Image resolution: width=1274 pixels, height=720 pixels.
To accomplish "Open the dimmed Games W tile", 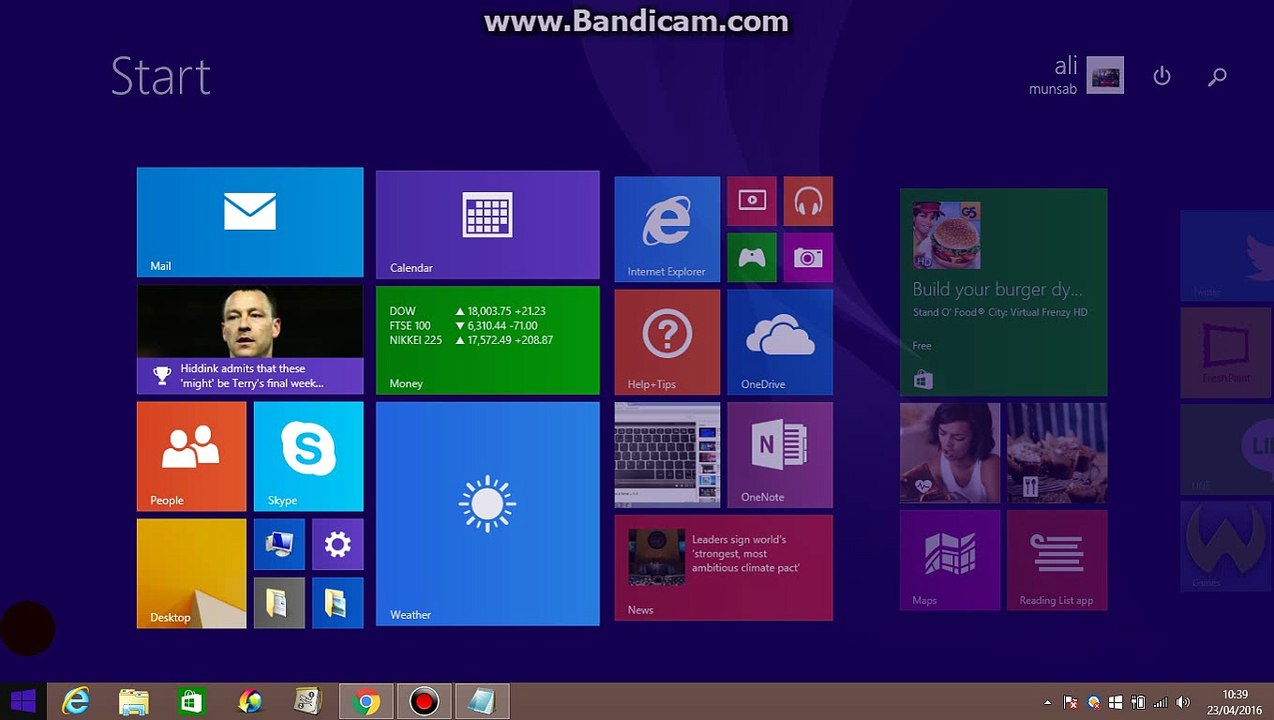I will point(1227,546).
